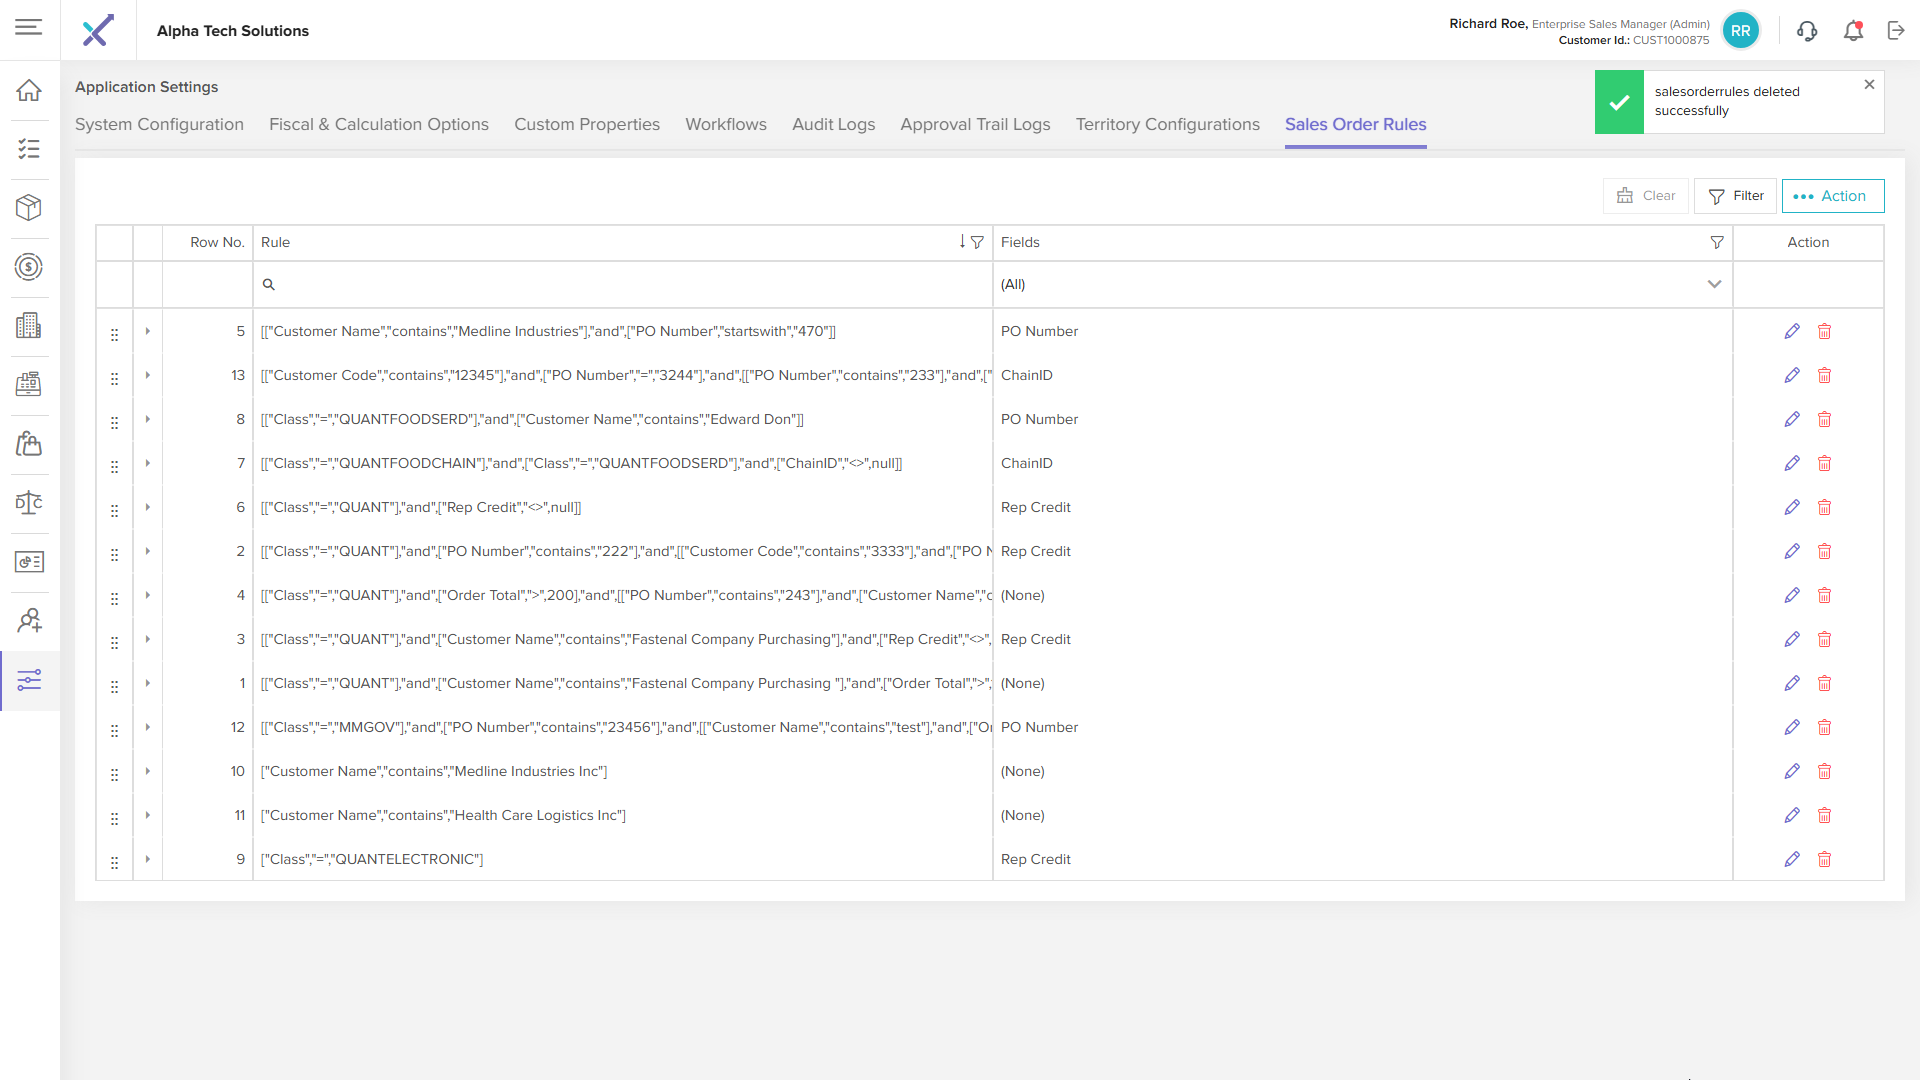Open the package box sidebar icon
The width and height of the screenshot is (1920, 1080).
pyautogui.click(x=29, y=208)
